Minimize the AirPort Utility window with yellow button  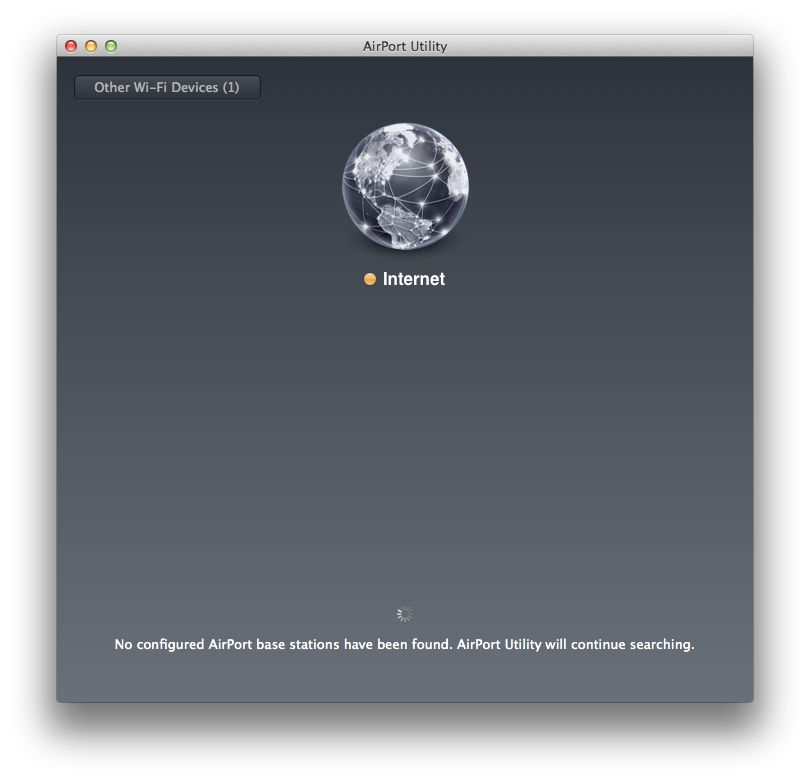[x=91, y=46]
